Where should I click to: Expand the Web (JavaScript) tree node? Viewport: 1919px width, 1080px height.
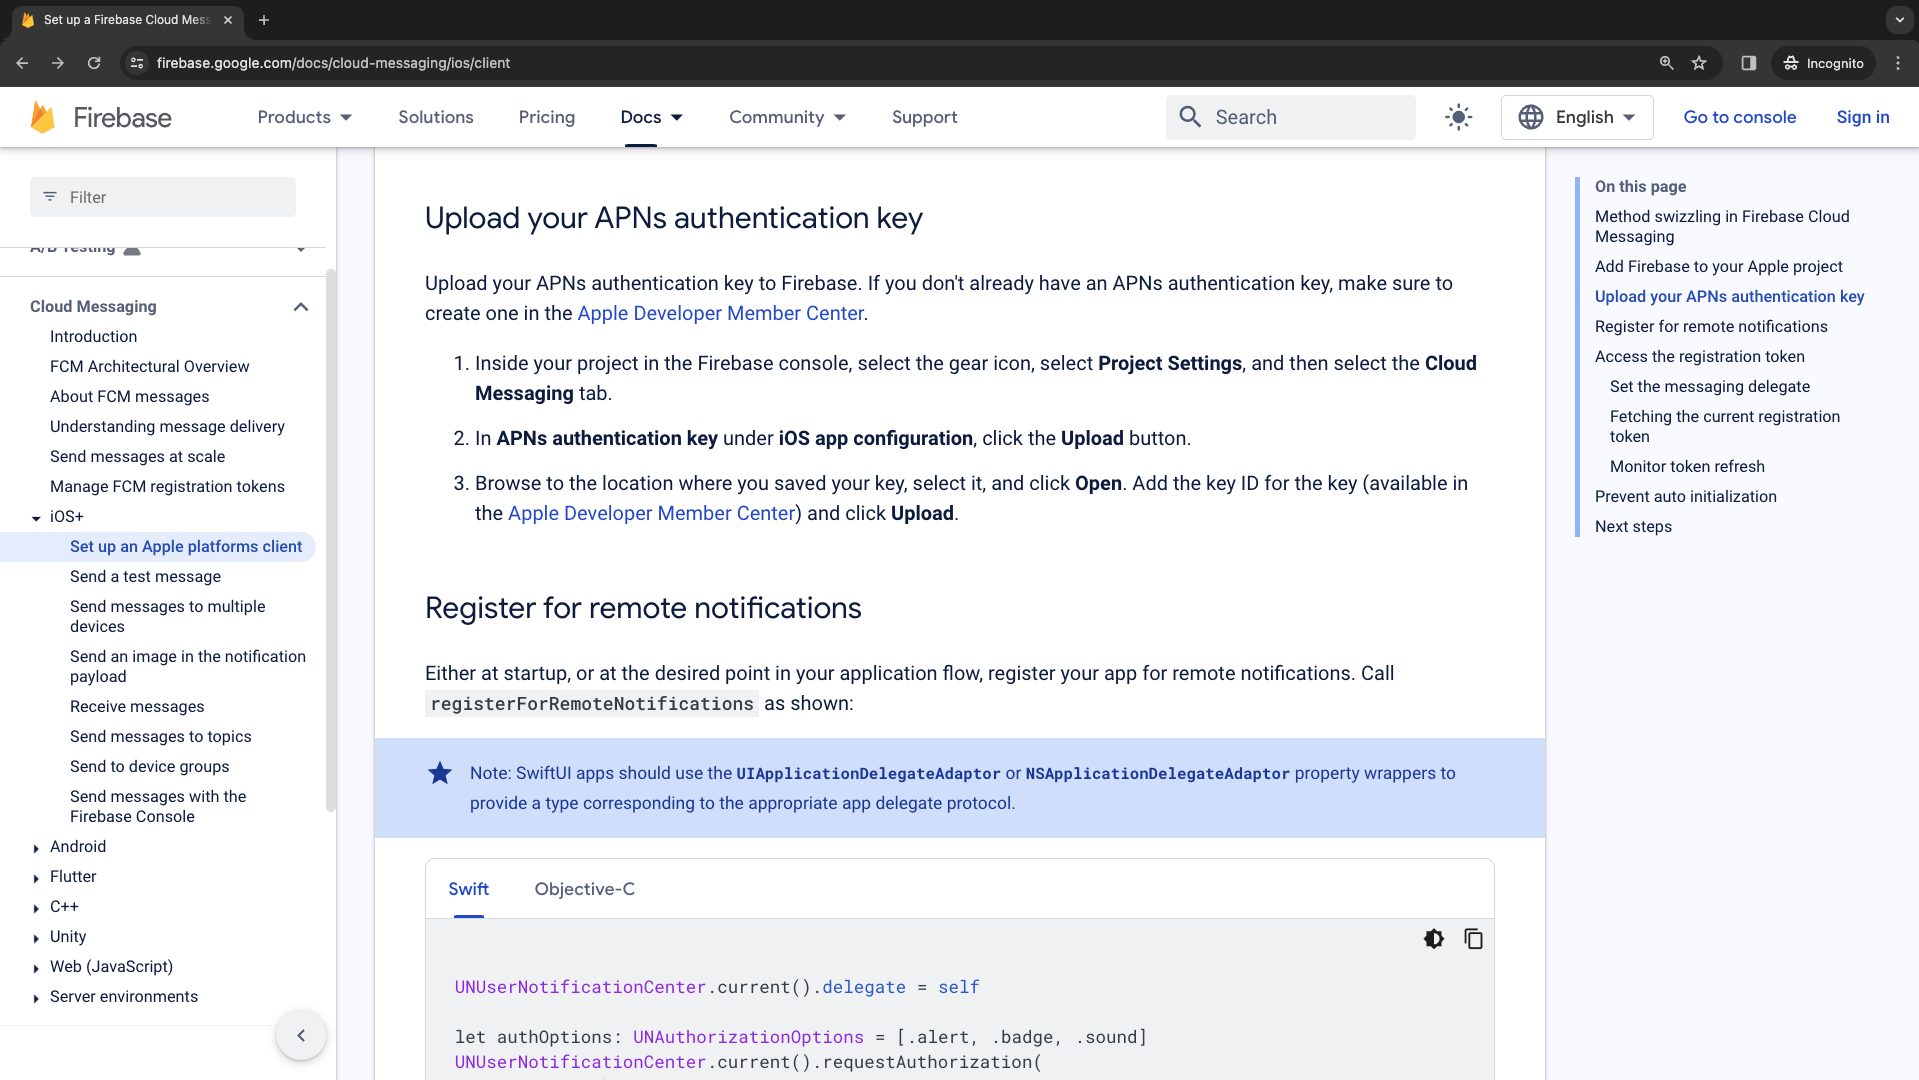36,968
